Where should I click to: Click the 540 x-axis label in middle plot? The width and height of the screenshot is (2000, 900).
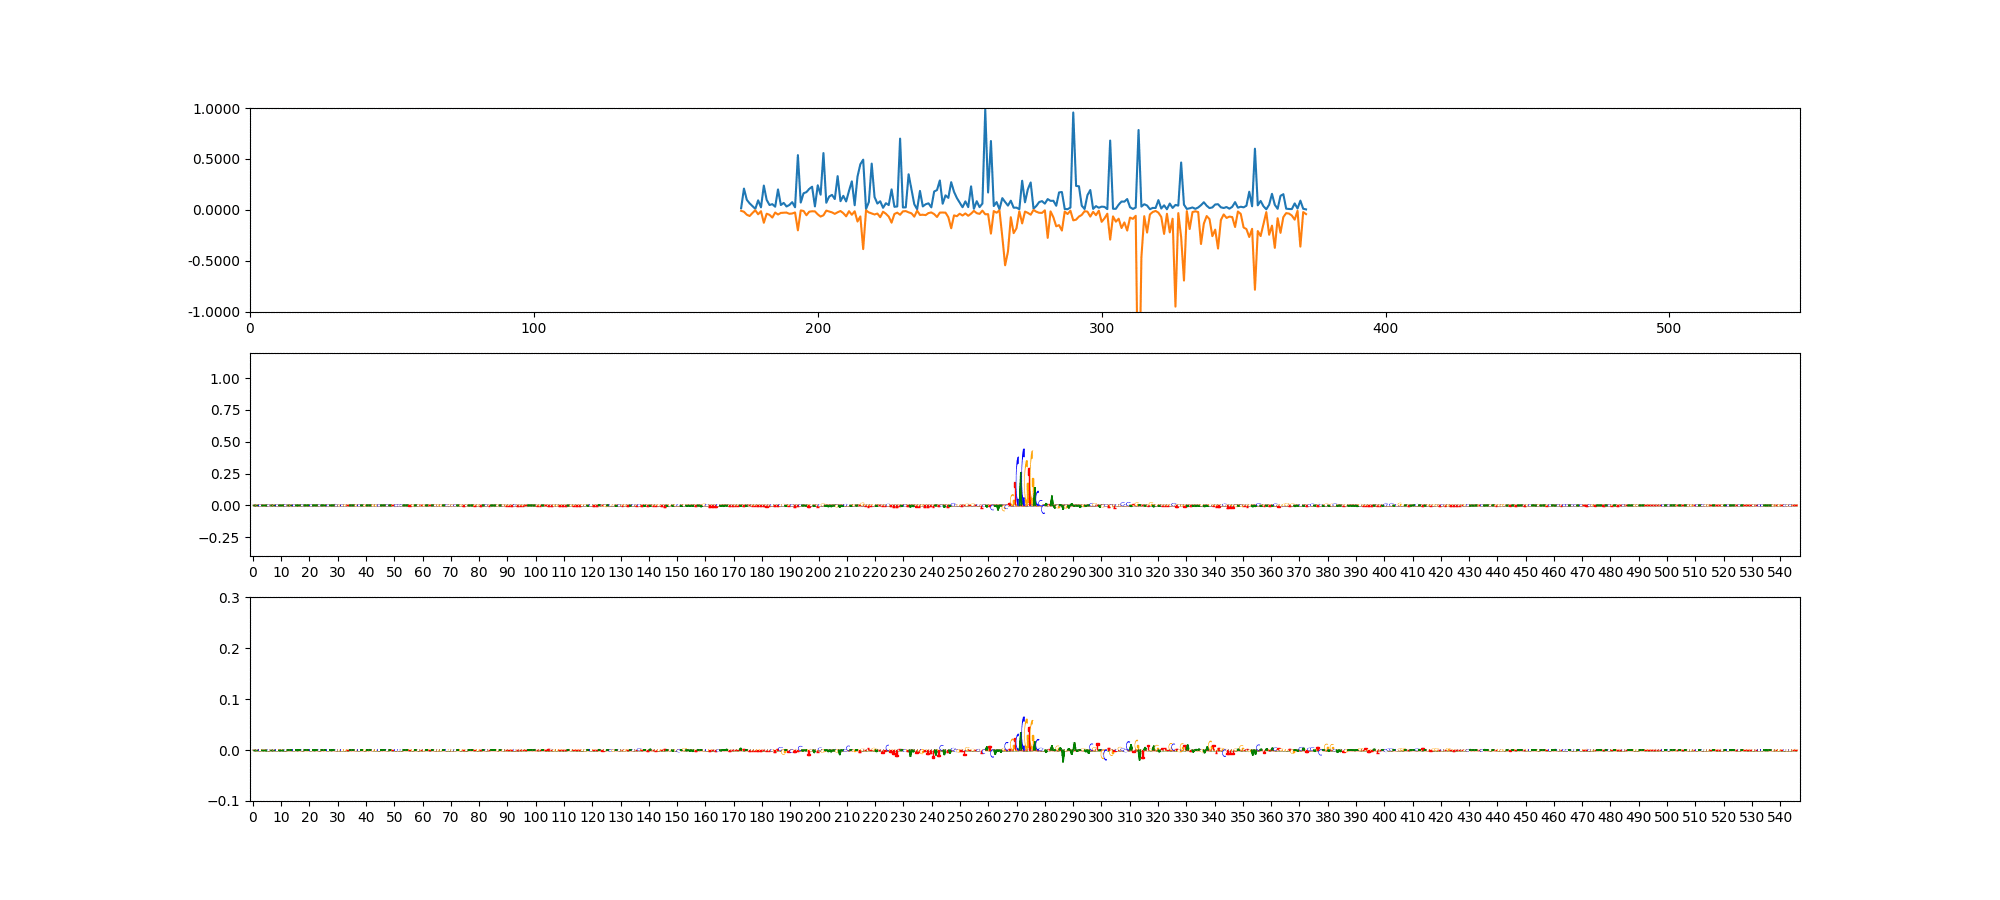pyautogui.click(x=1780, y=572)
